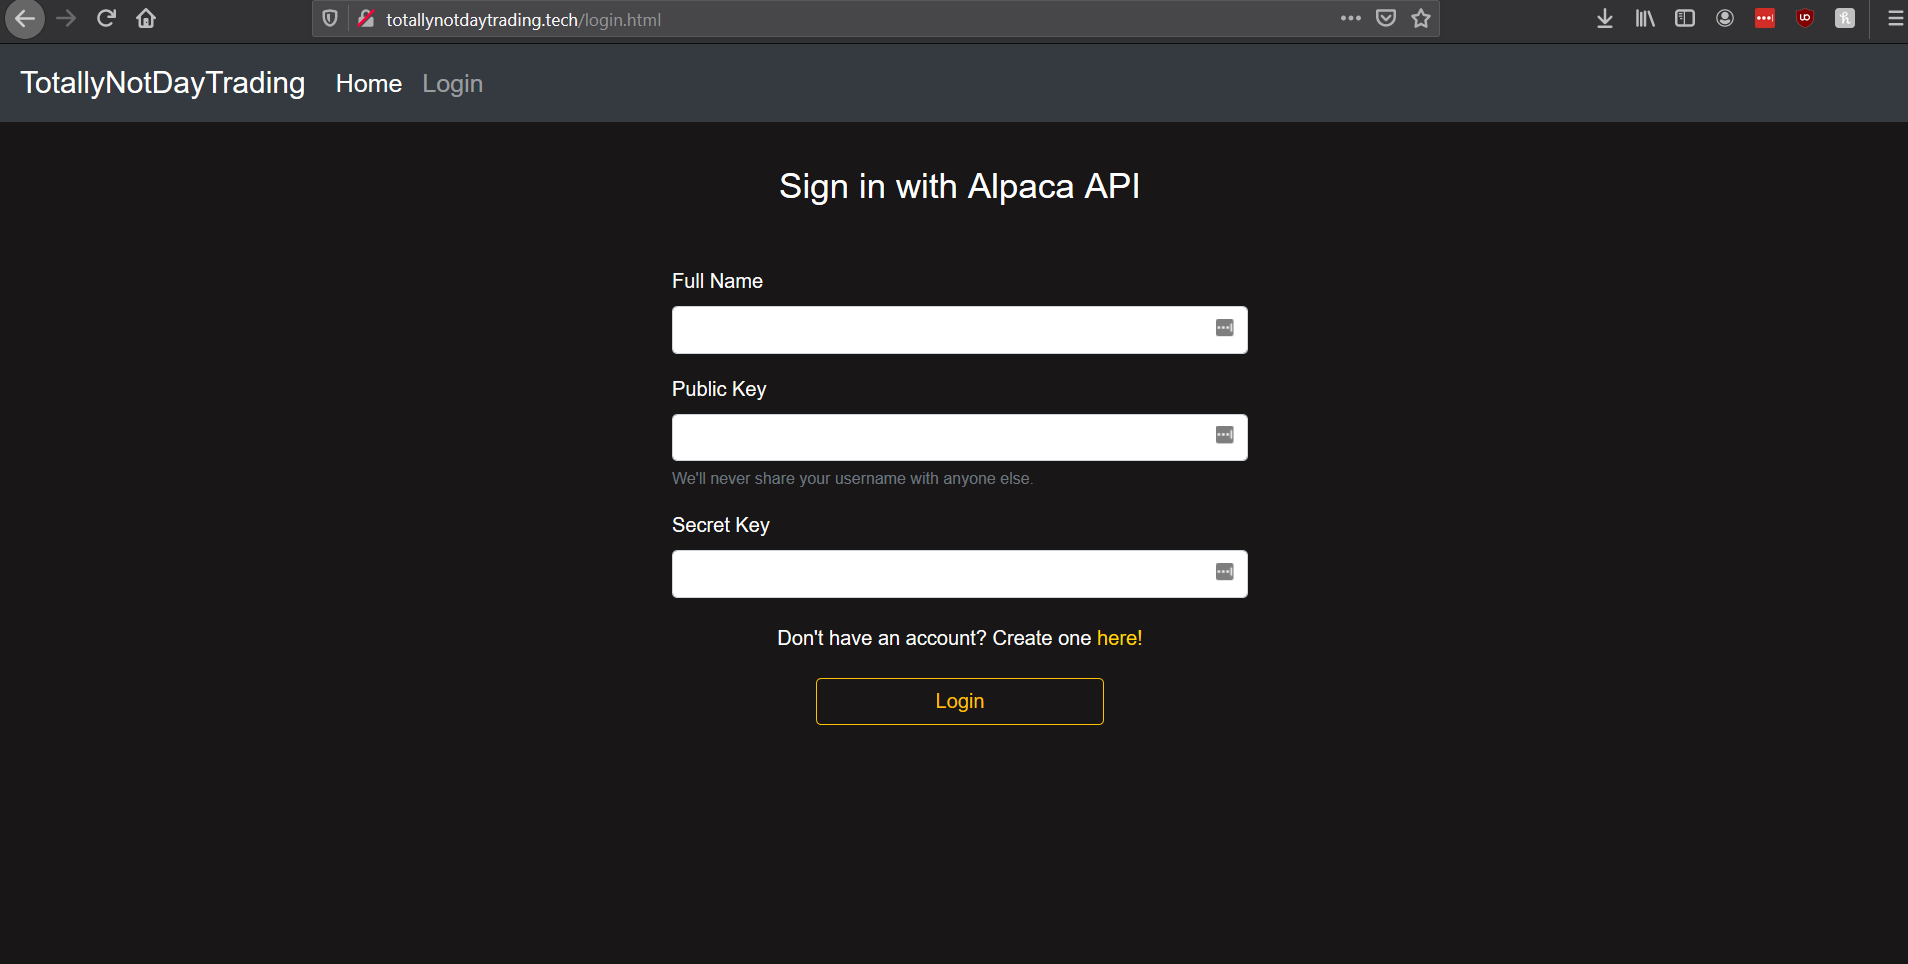
Task: Click the "Don't have an account?" text
Action: point(882,638)
